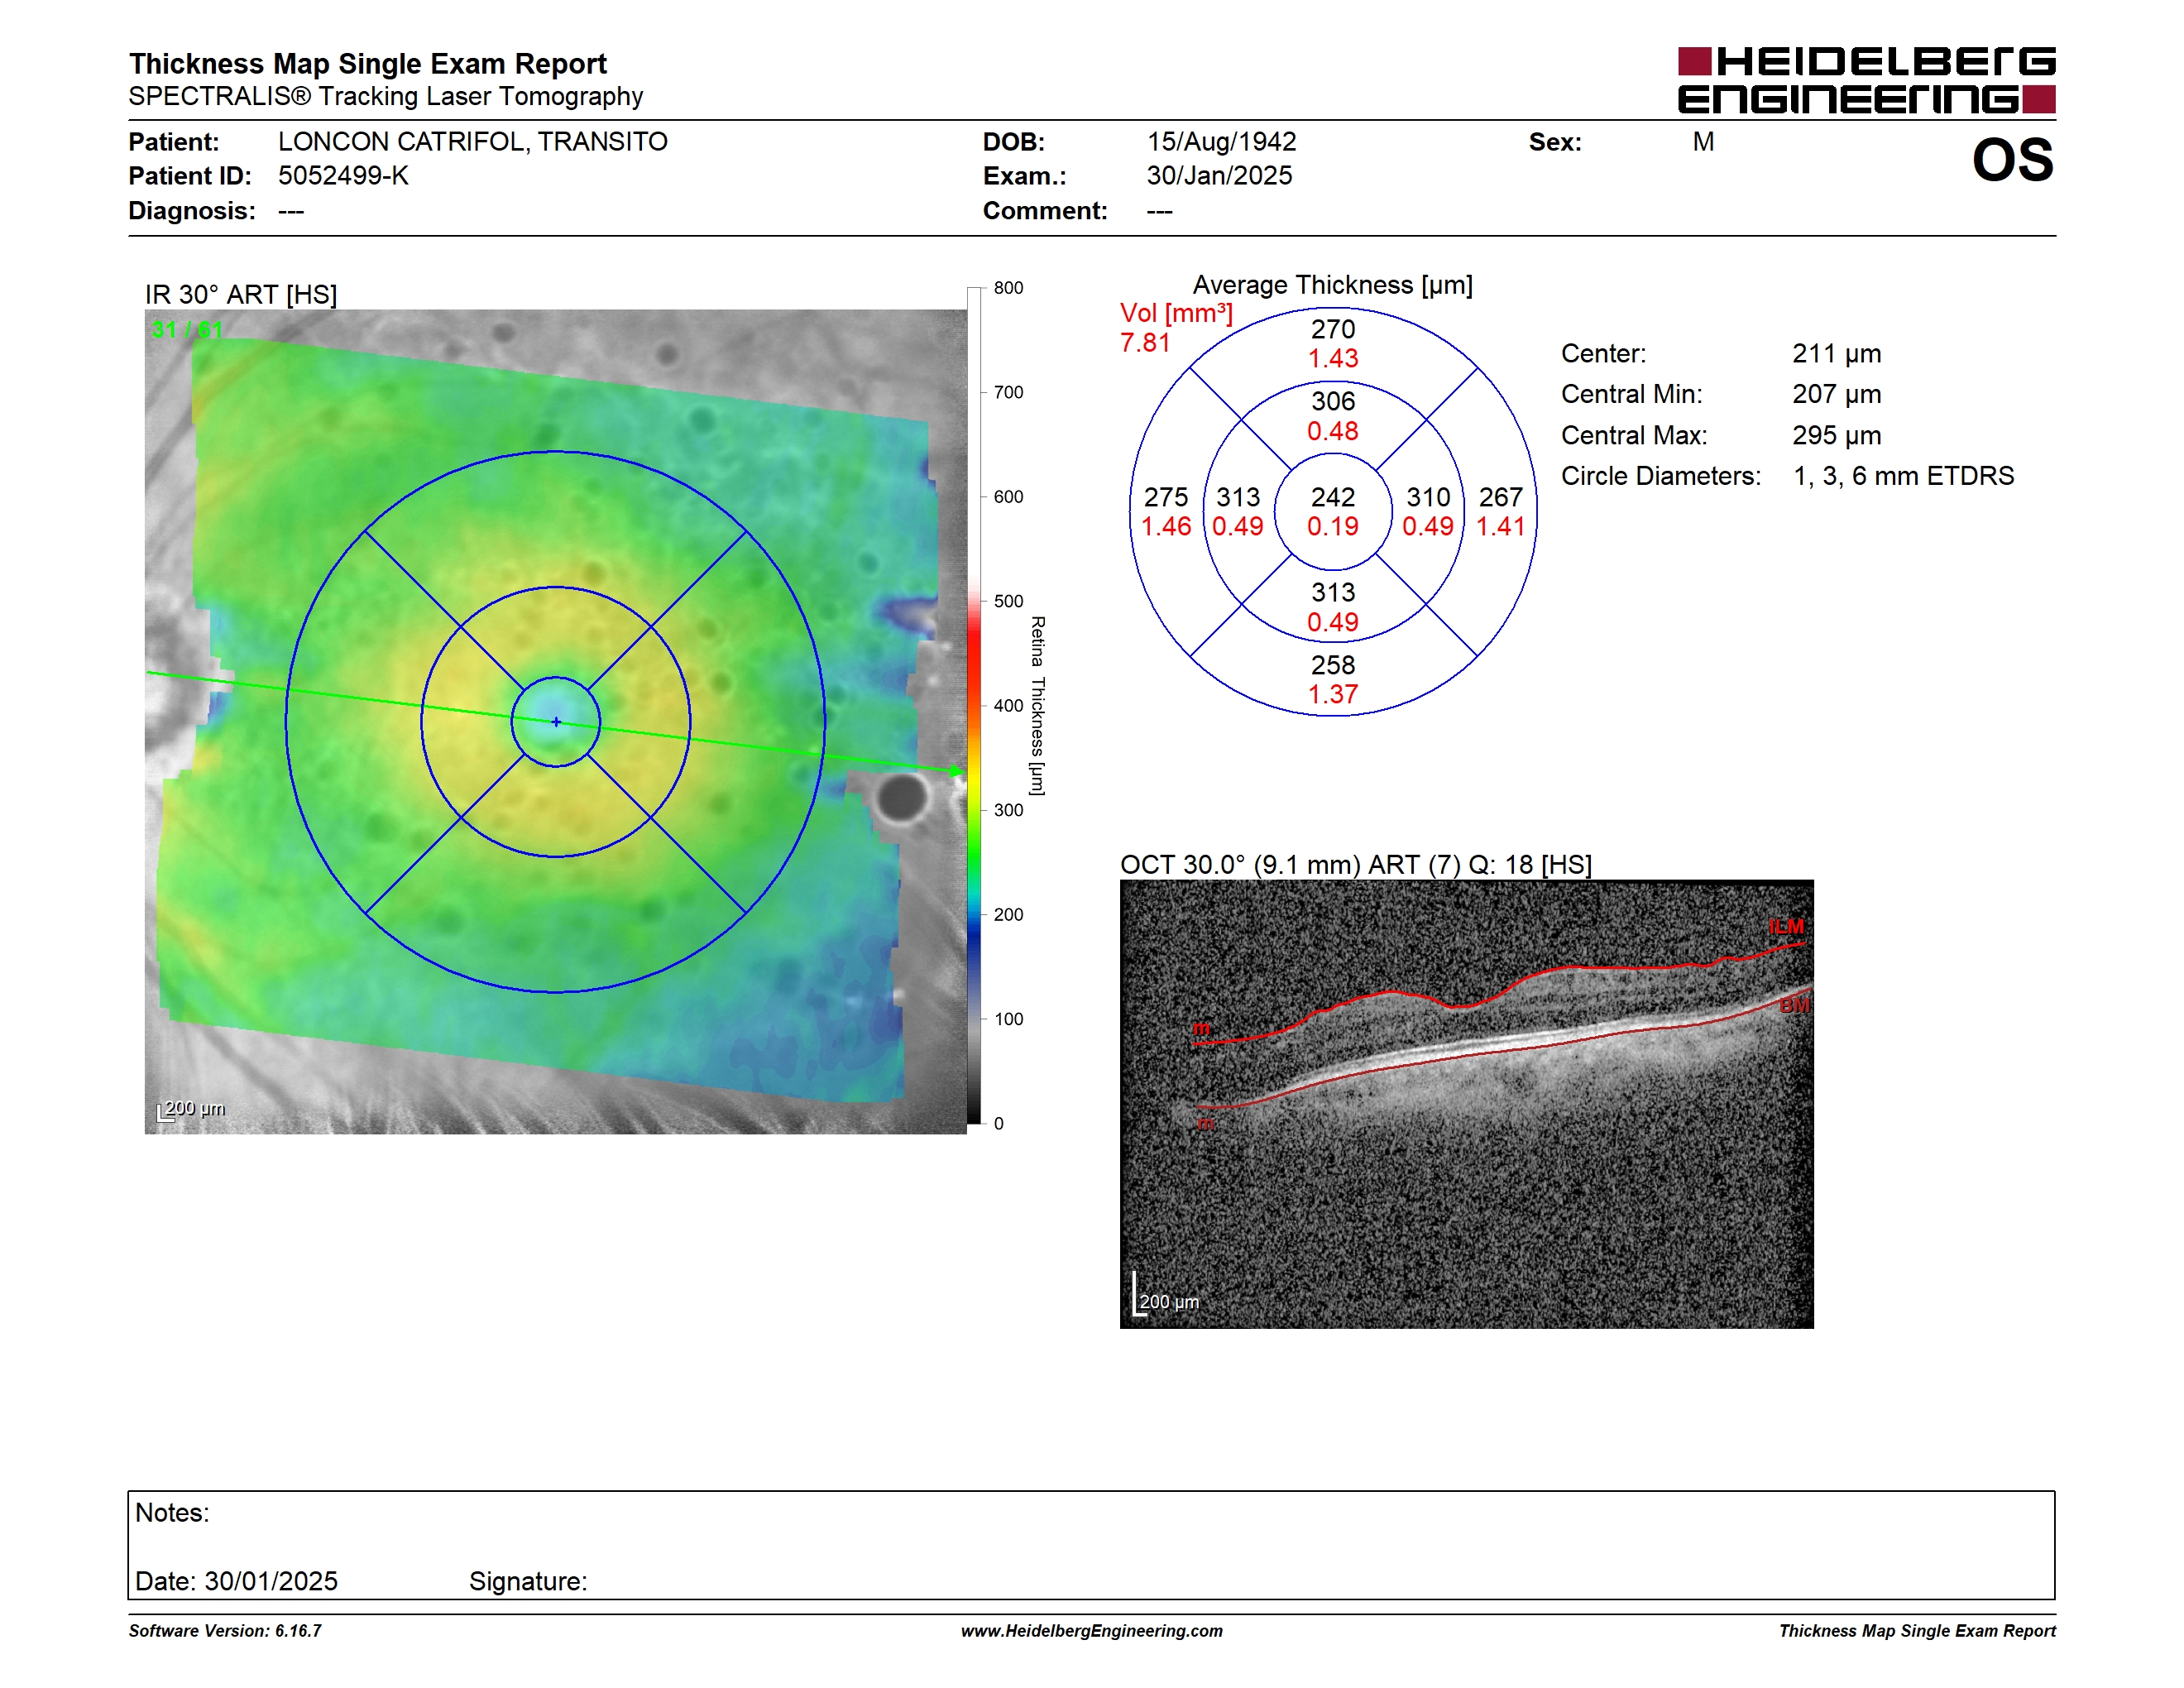Click the '1, 3, 6 mm ETDRS' circle diameters
2184x1688 pixels.
[x=1903, y=476]
